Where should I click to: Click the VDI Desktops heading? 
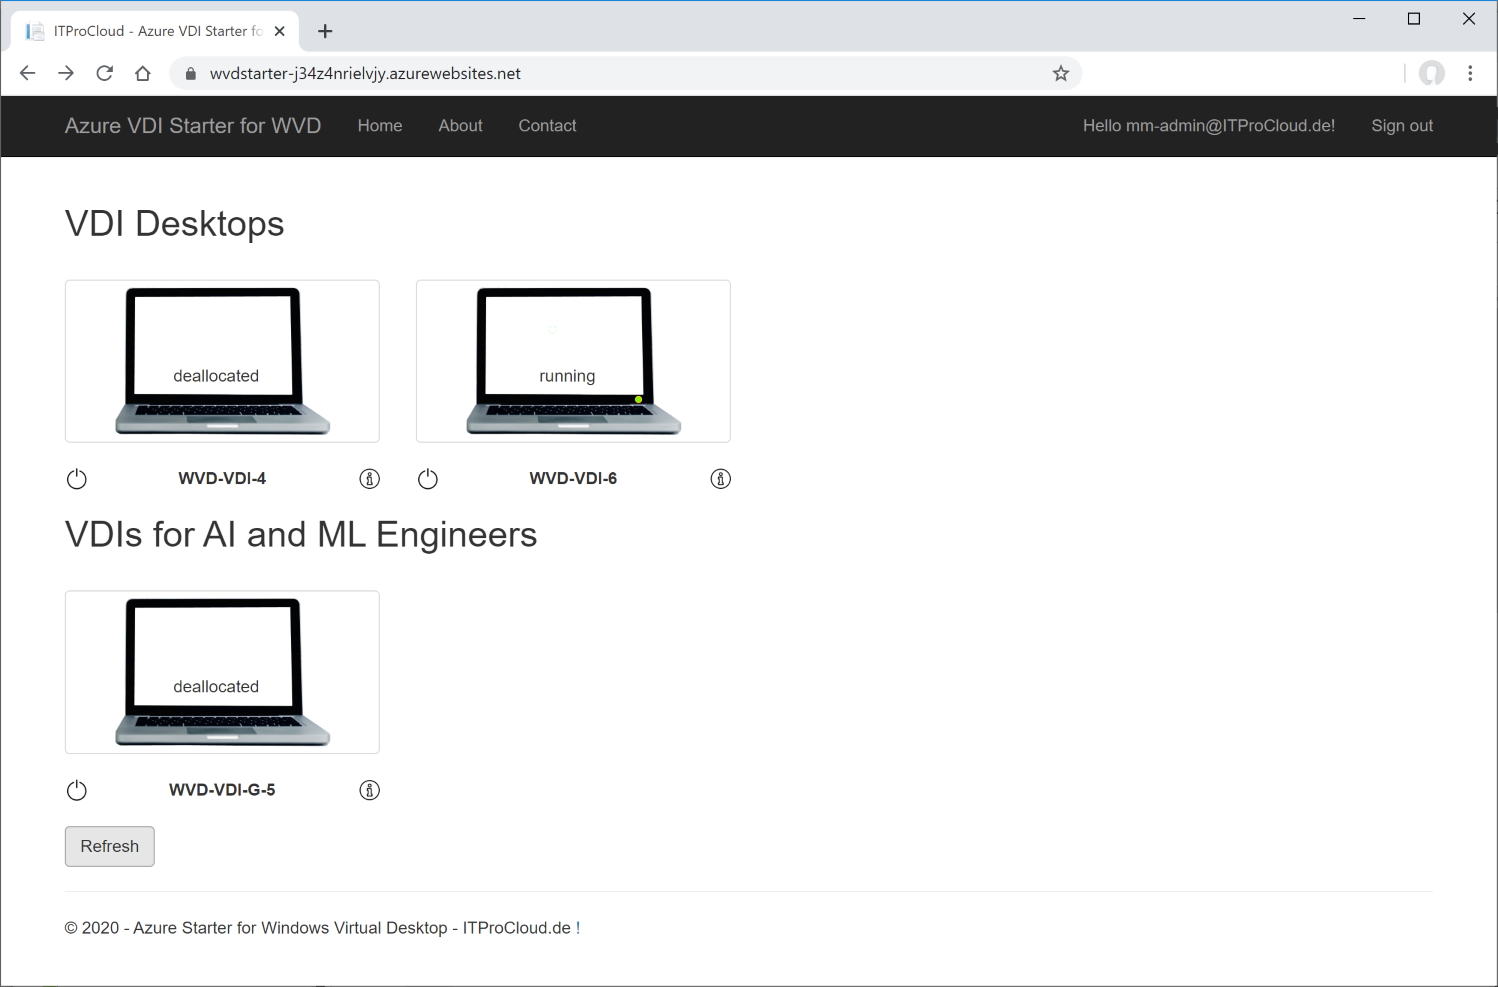[175, 224]
